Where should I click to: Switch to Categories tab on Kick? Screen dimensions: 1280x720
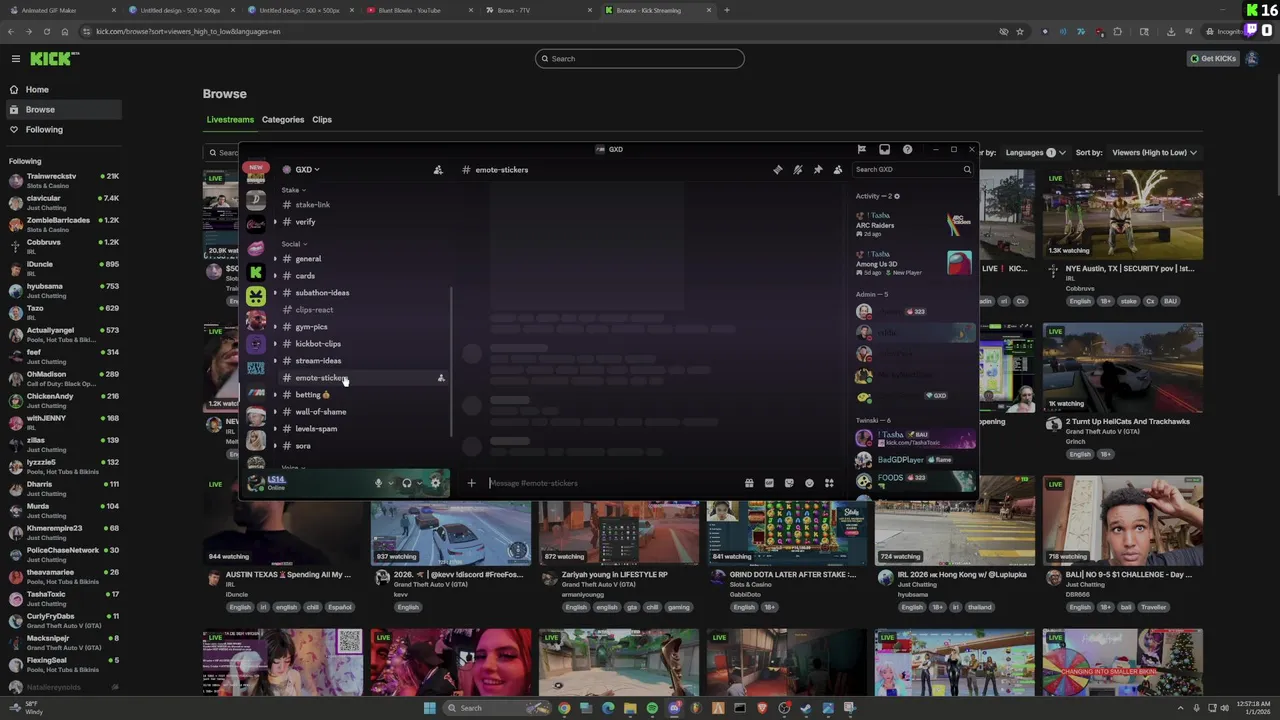tap(283, 120)
